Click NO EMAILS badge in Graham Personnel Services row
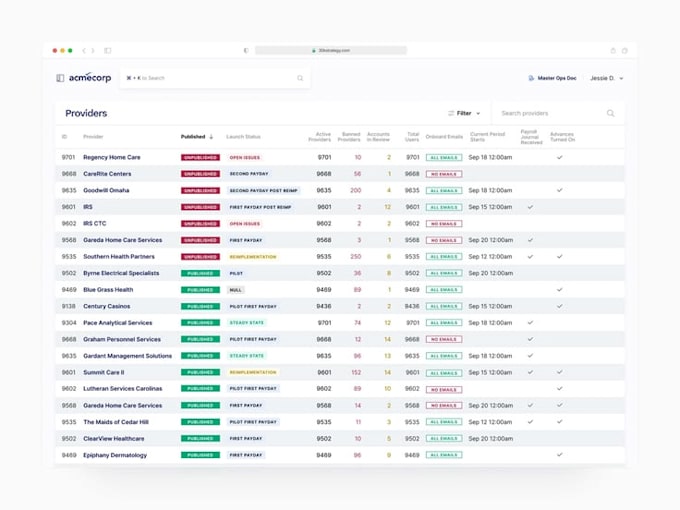This screenshot has height=510, width=680. (444, 339)
